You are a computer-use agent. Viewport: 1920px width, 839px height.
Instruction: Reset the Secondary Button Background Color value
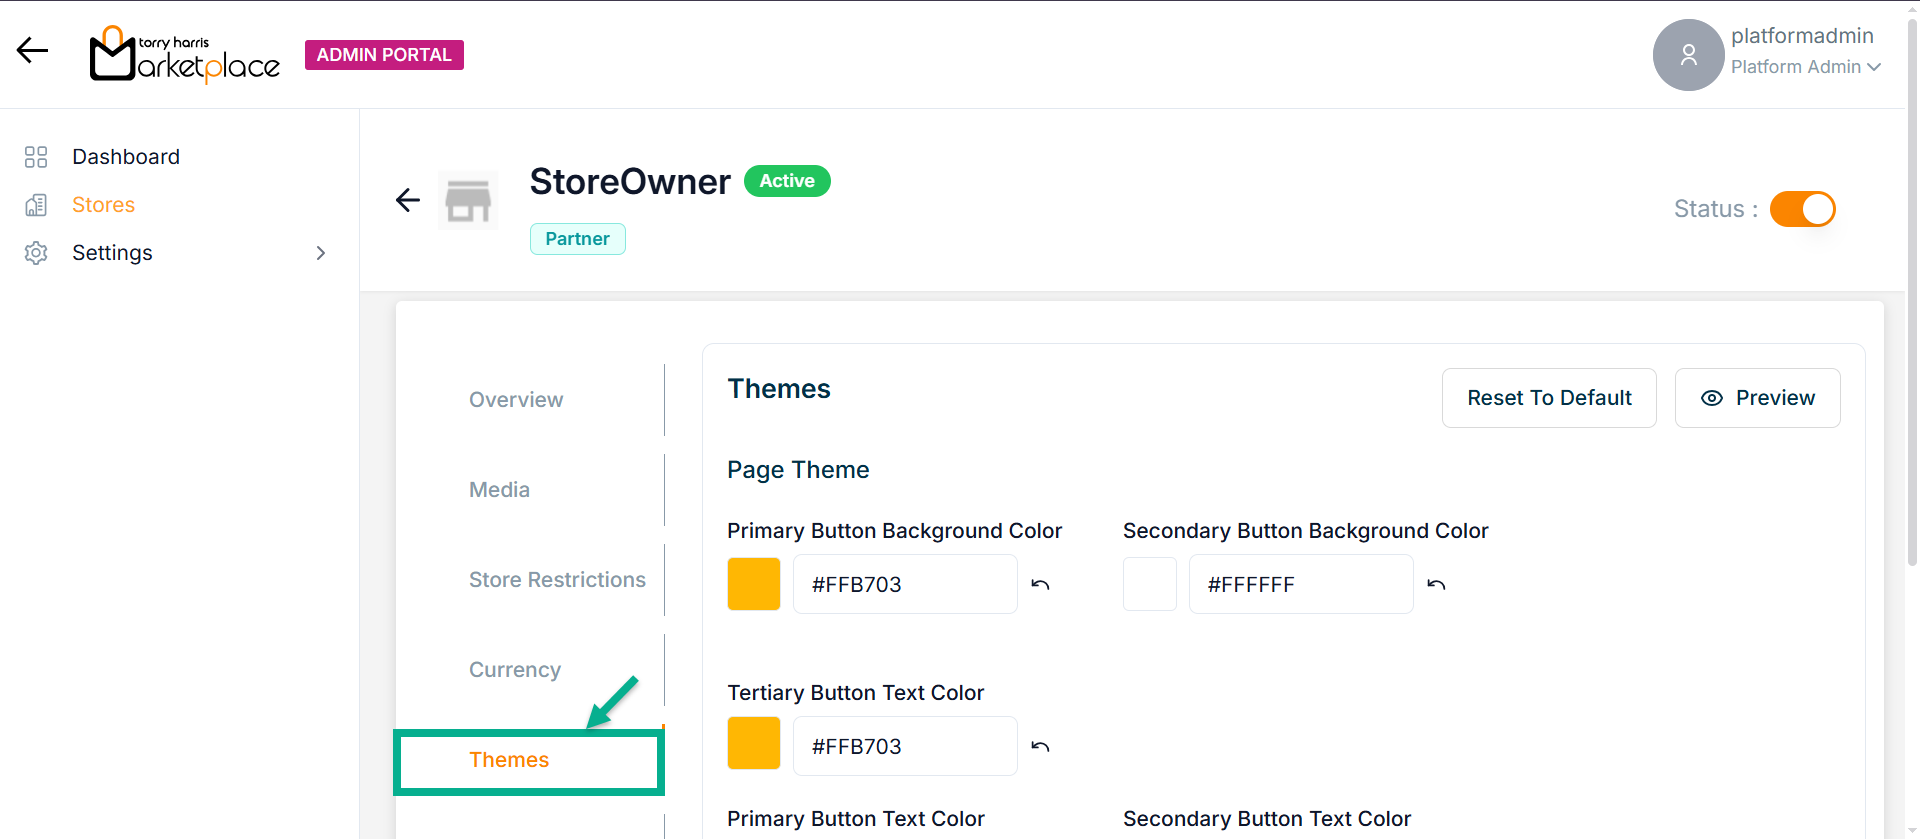[1436, 585]
